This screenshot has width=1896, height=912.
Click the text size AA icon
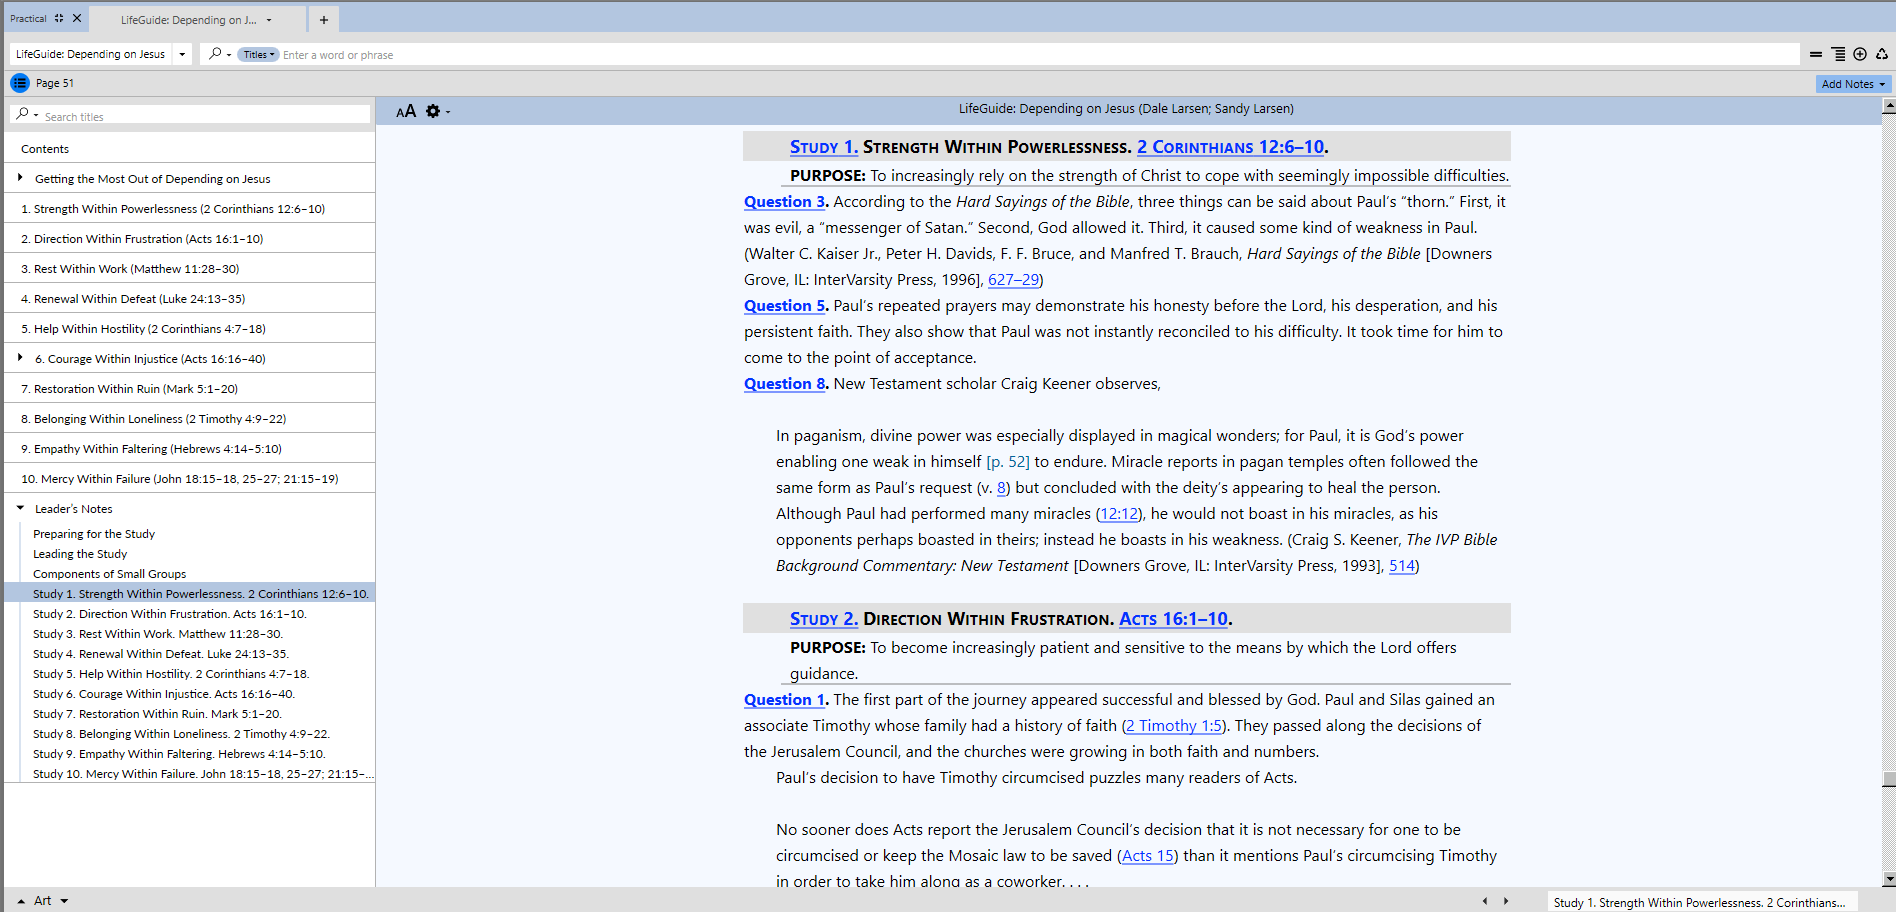[x=405, y=111]
